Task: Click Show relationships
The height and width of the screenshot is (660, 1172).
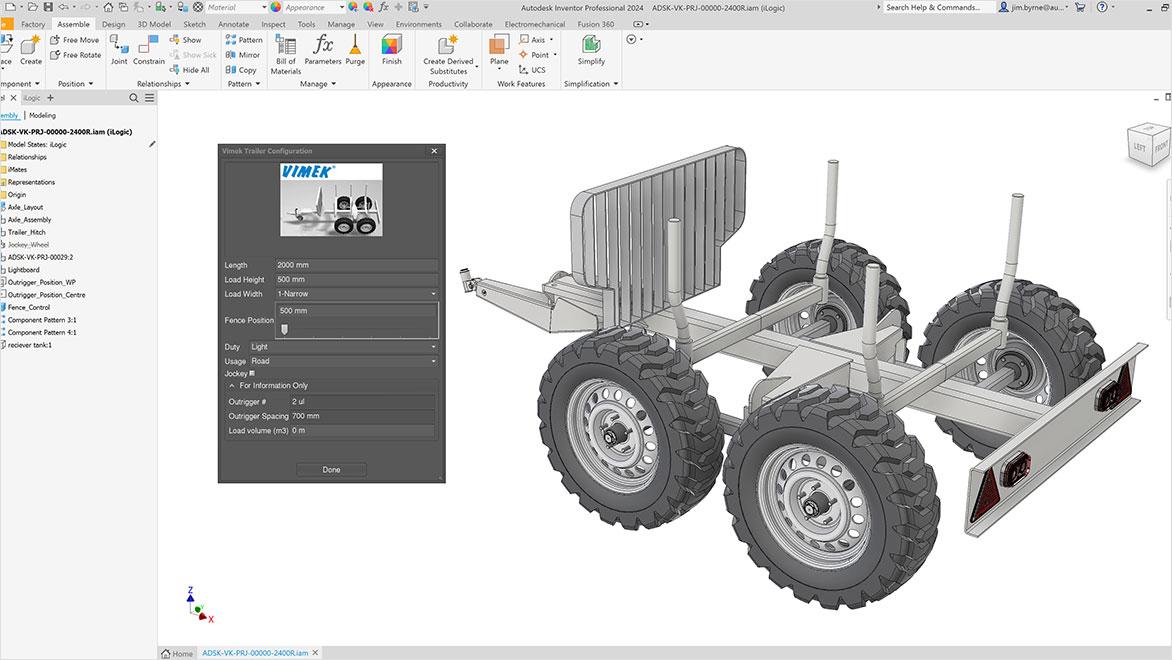Action: (x=185, y=40)
